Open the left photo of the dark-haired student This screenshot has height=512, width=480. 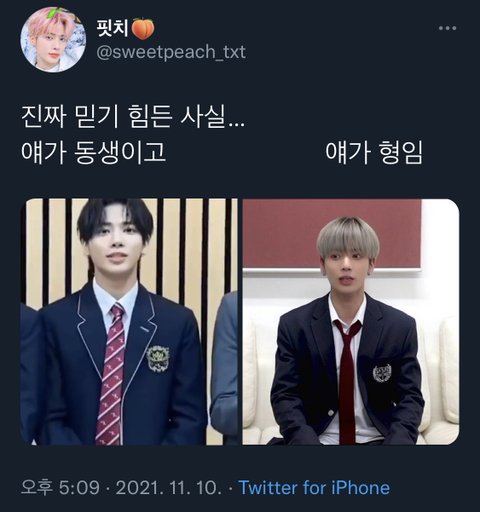pyautogui.click(x=129, y=322)
